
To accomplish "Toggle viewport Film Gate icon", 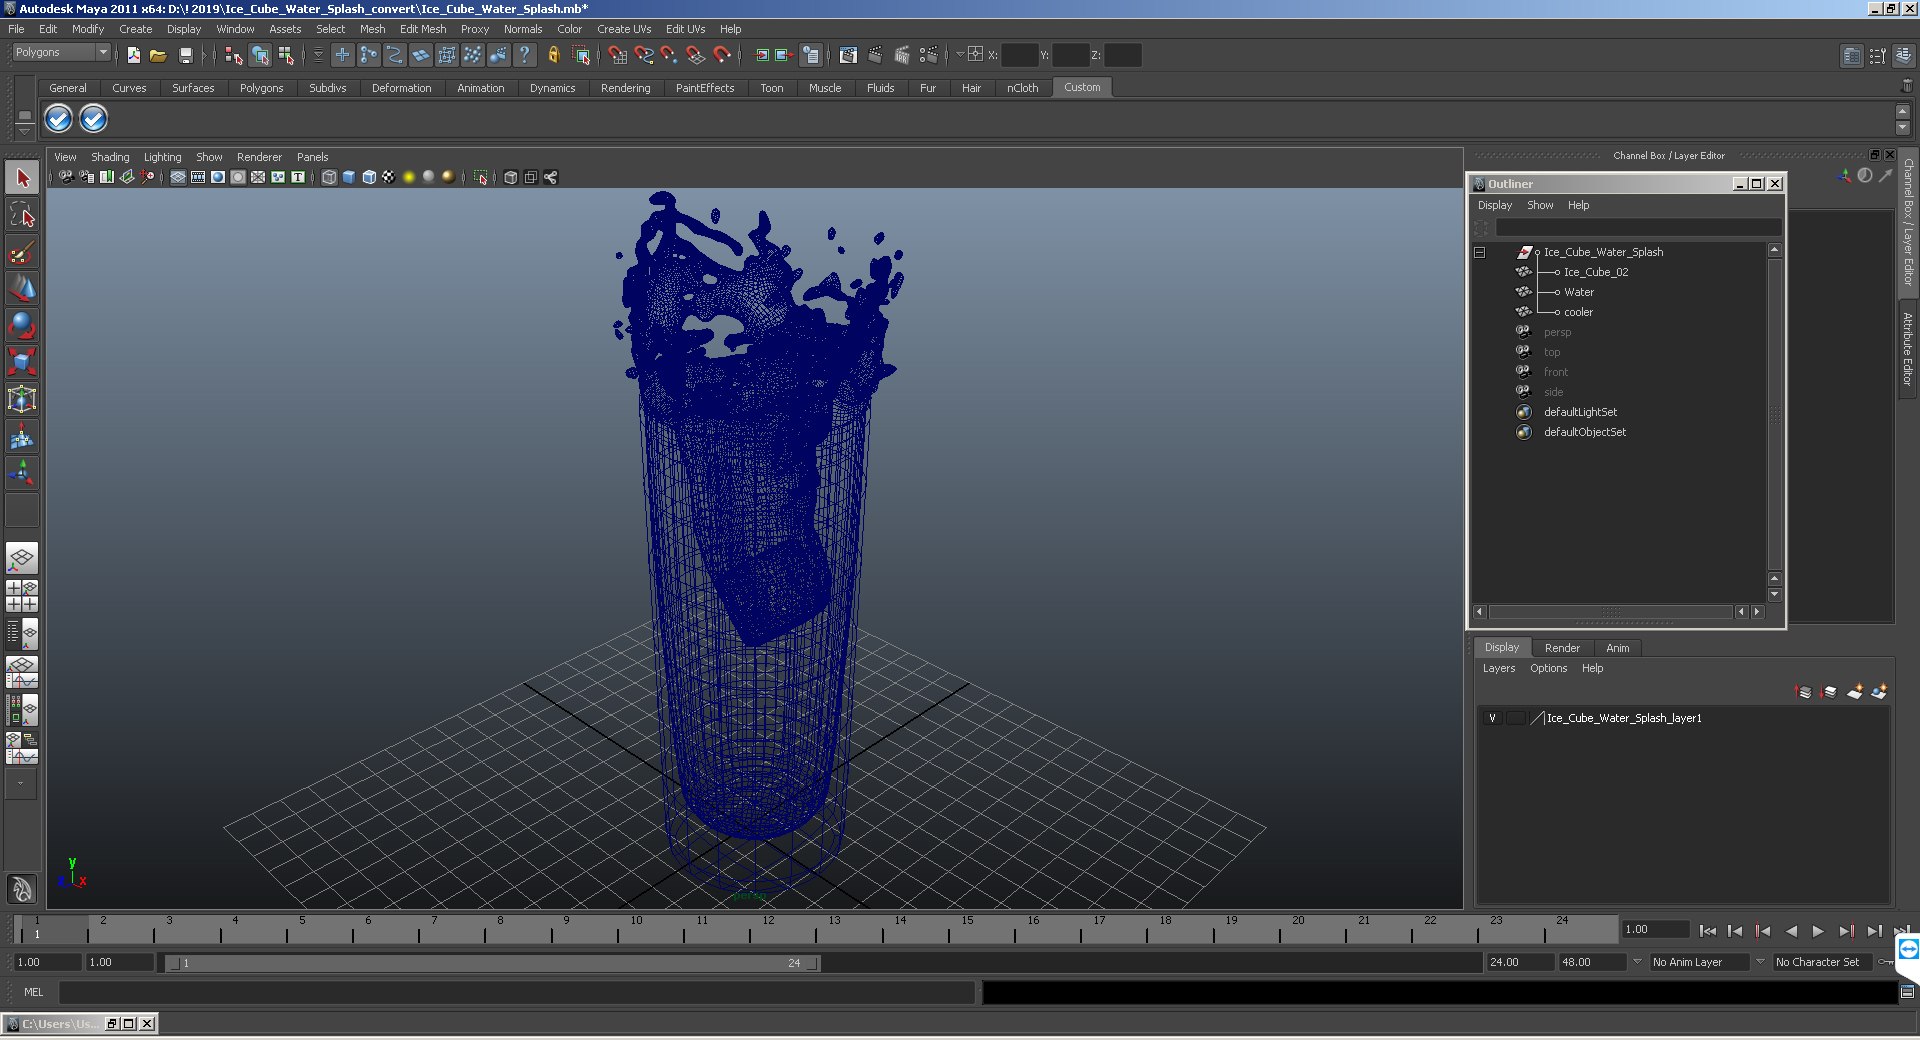I will 198,177.
